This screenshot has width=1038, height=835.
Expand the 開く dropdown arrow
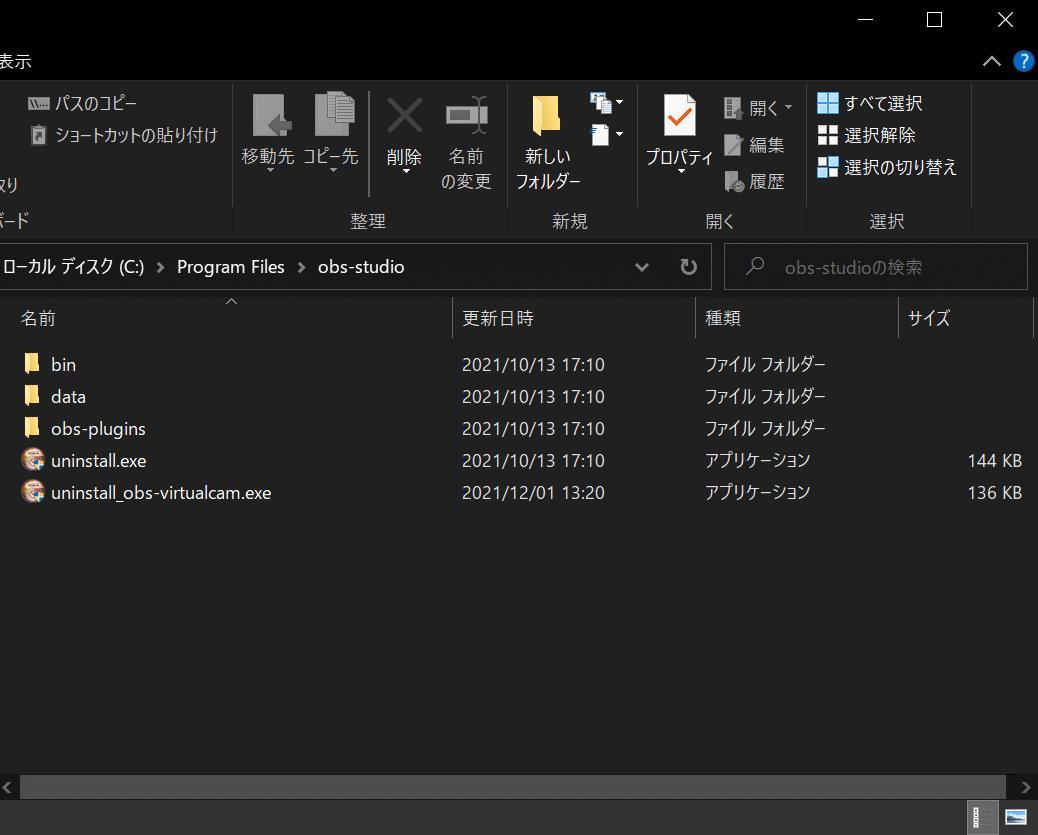tap(788, 107)
